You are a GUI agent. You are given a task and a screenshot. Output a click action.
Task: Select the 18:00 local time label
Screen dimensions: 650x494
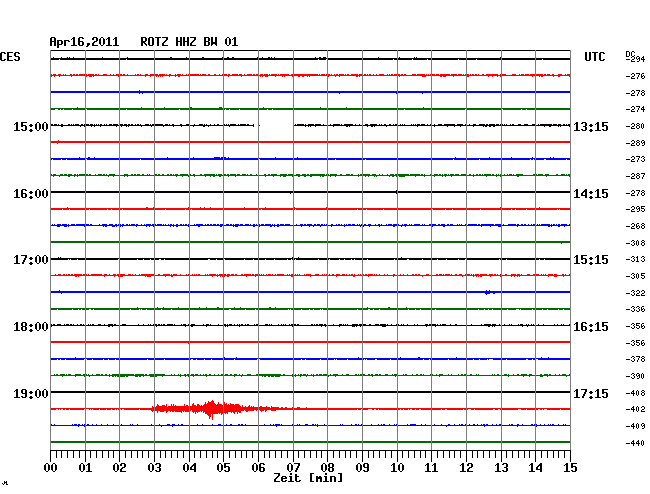(x=31, y=327)
